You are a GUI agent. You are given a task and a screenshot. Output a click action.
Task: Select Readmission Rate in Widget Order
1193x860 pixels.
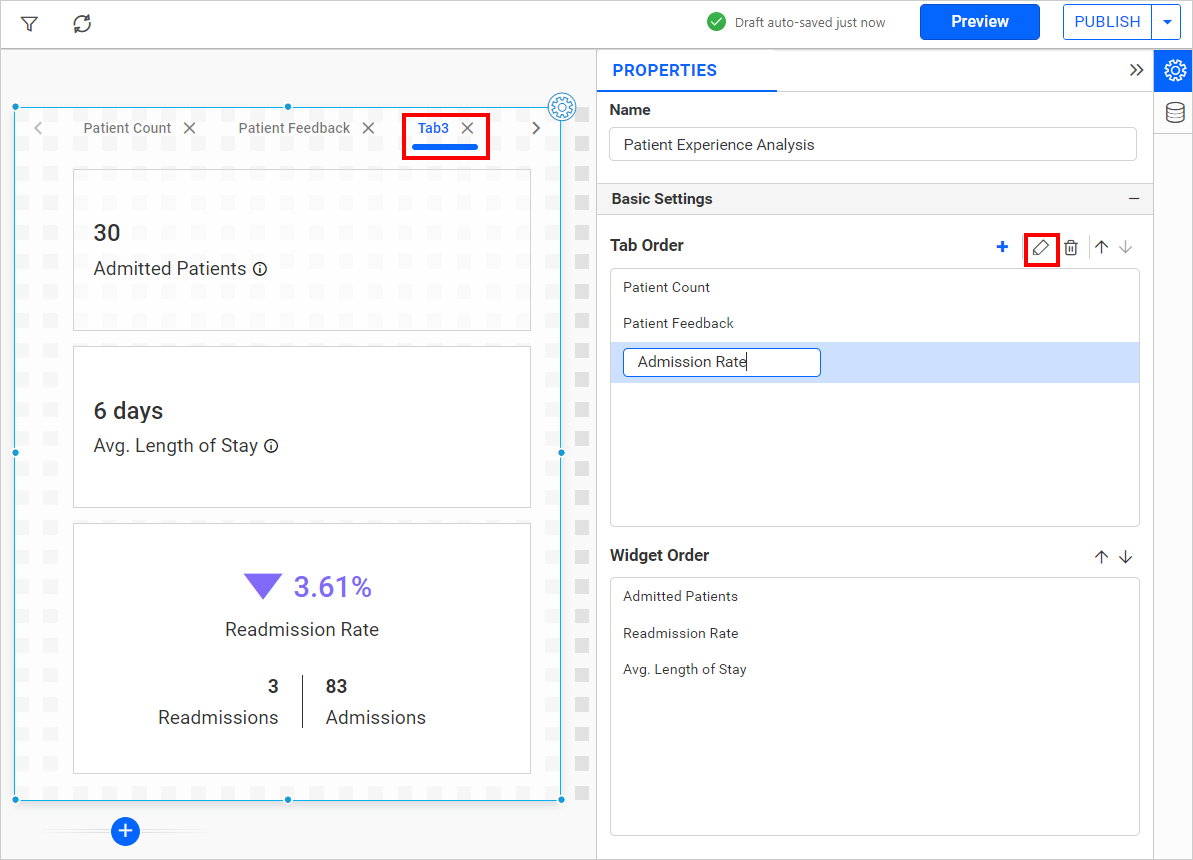click(680, 633)
